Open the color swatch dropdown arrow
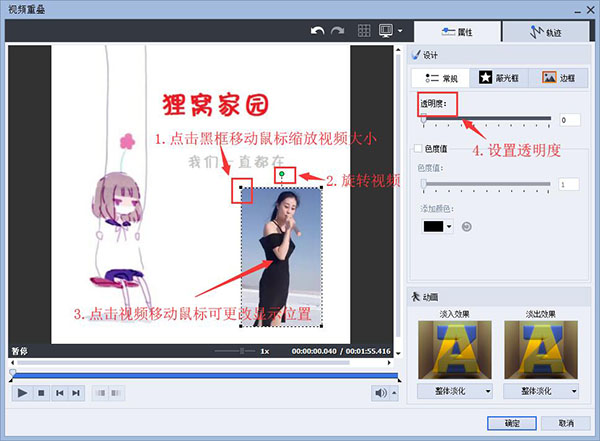Image resolution: width=600 pixels, height=441 pixels. pos(449,226)
